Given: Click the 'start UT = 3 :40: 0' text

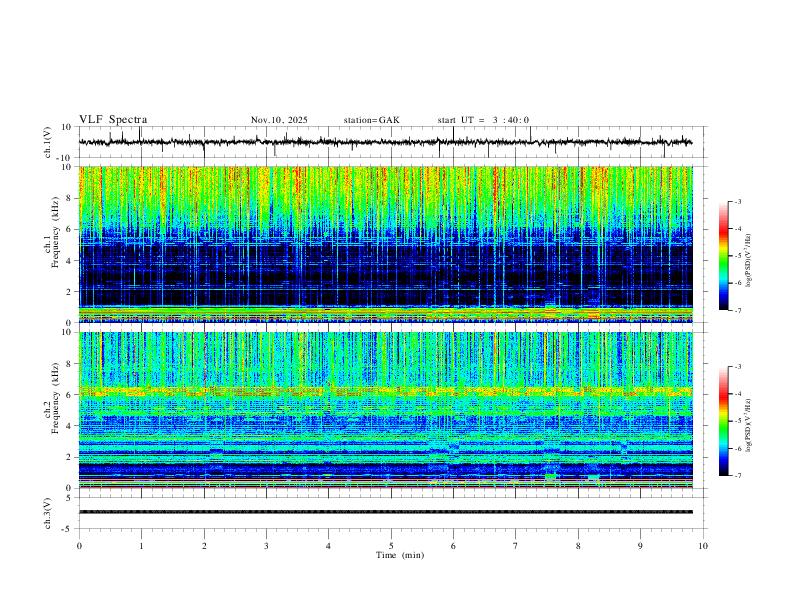Looking at the screenshot, I should pyautogui.click(x=483, y=120).
